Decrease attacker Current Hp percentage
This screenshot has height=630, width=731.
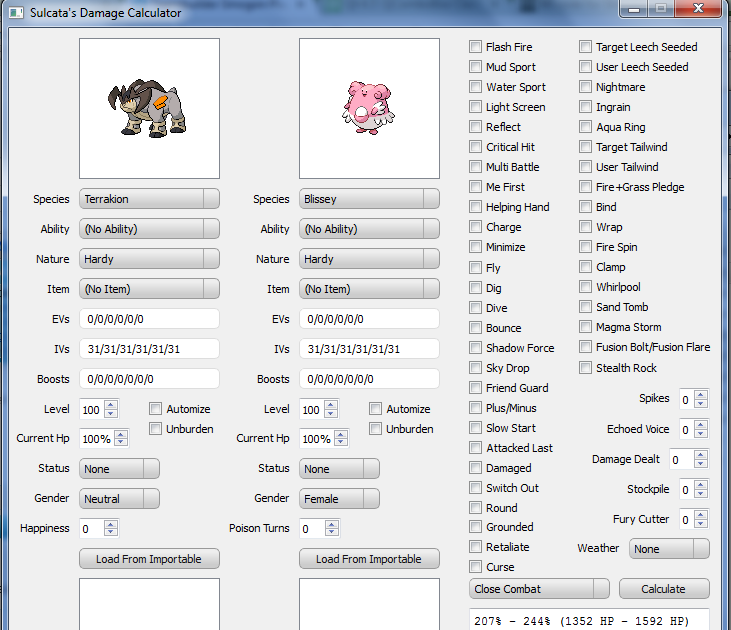click(x=121, y=443)
